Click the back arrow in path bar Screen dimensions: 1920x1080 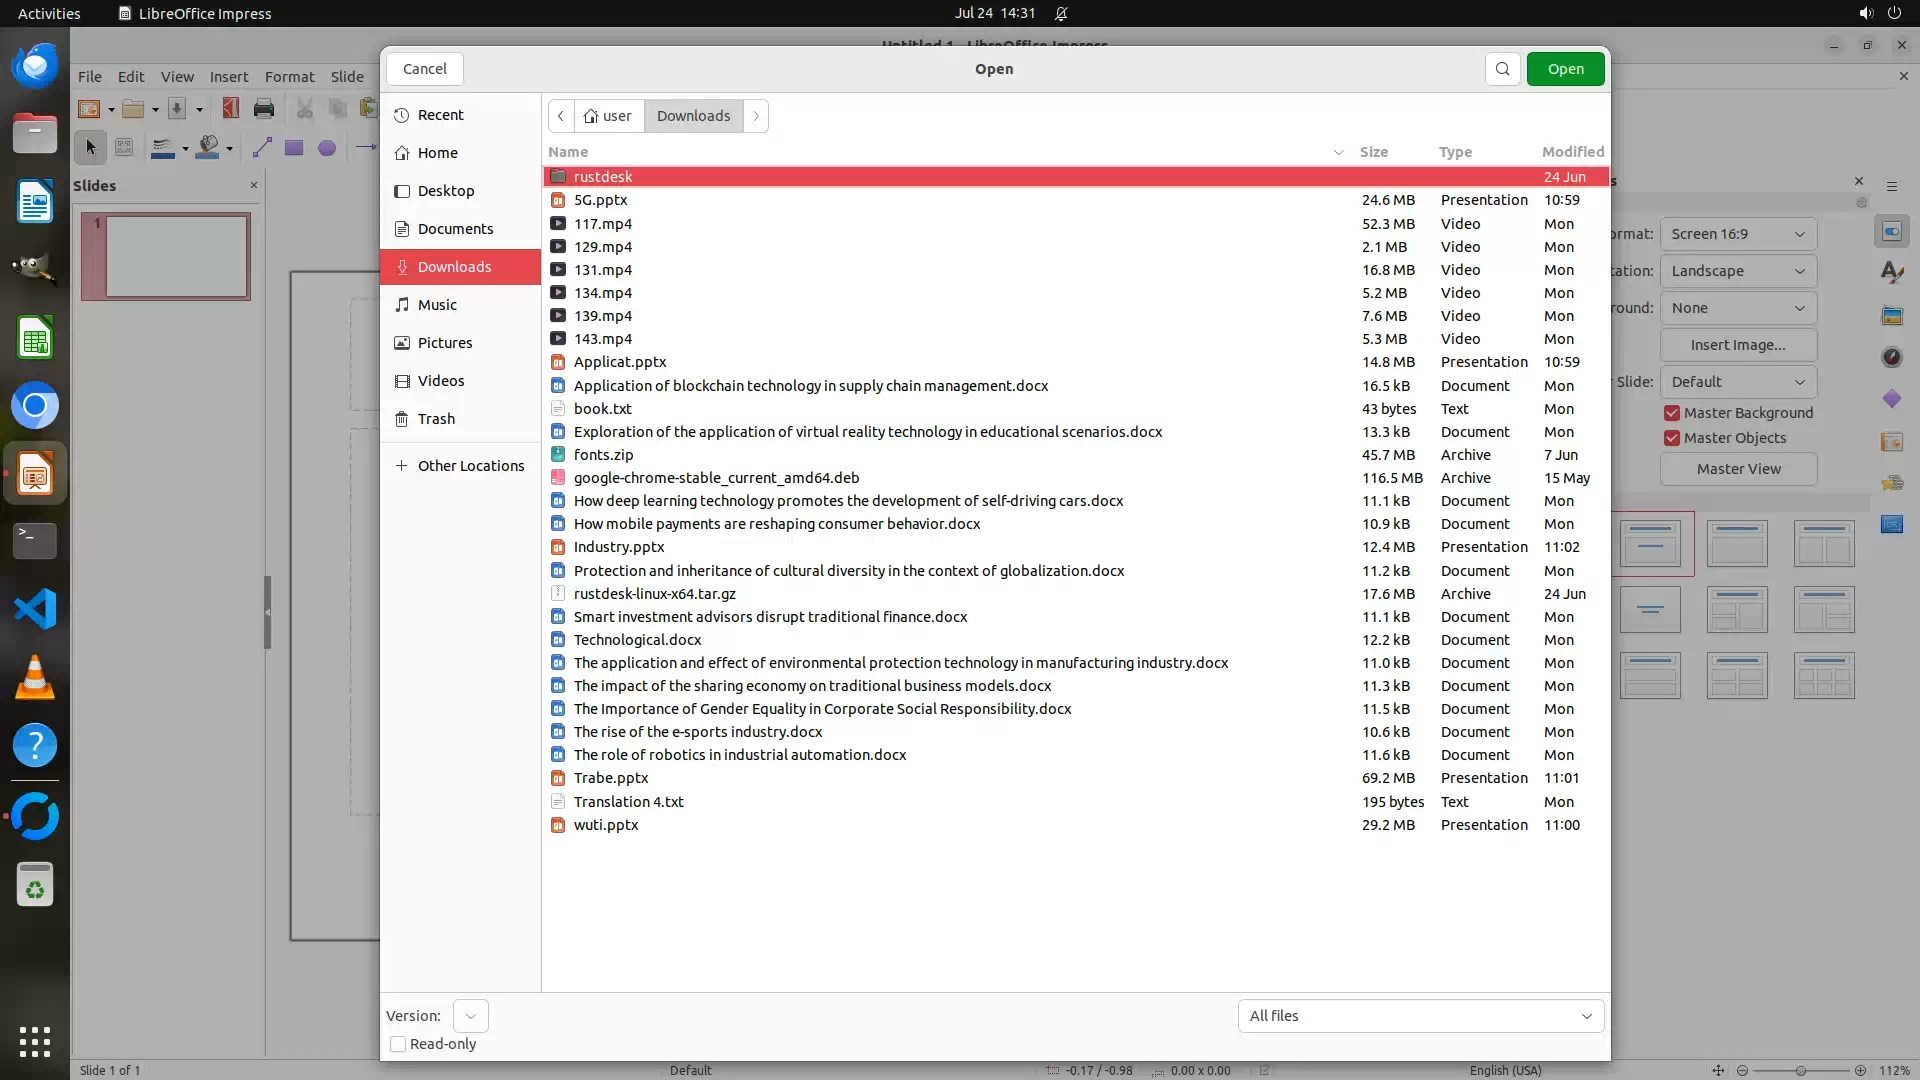point(561,116)
